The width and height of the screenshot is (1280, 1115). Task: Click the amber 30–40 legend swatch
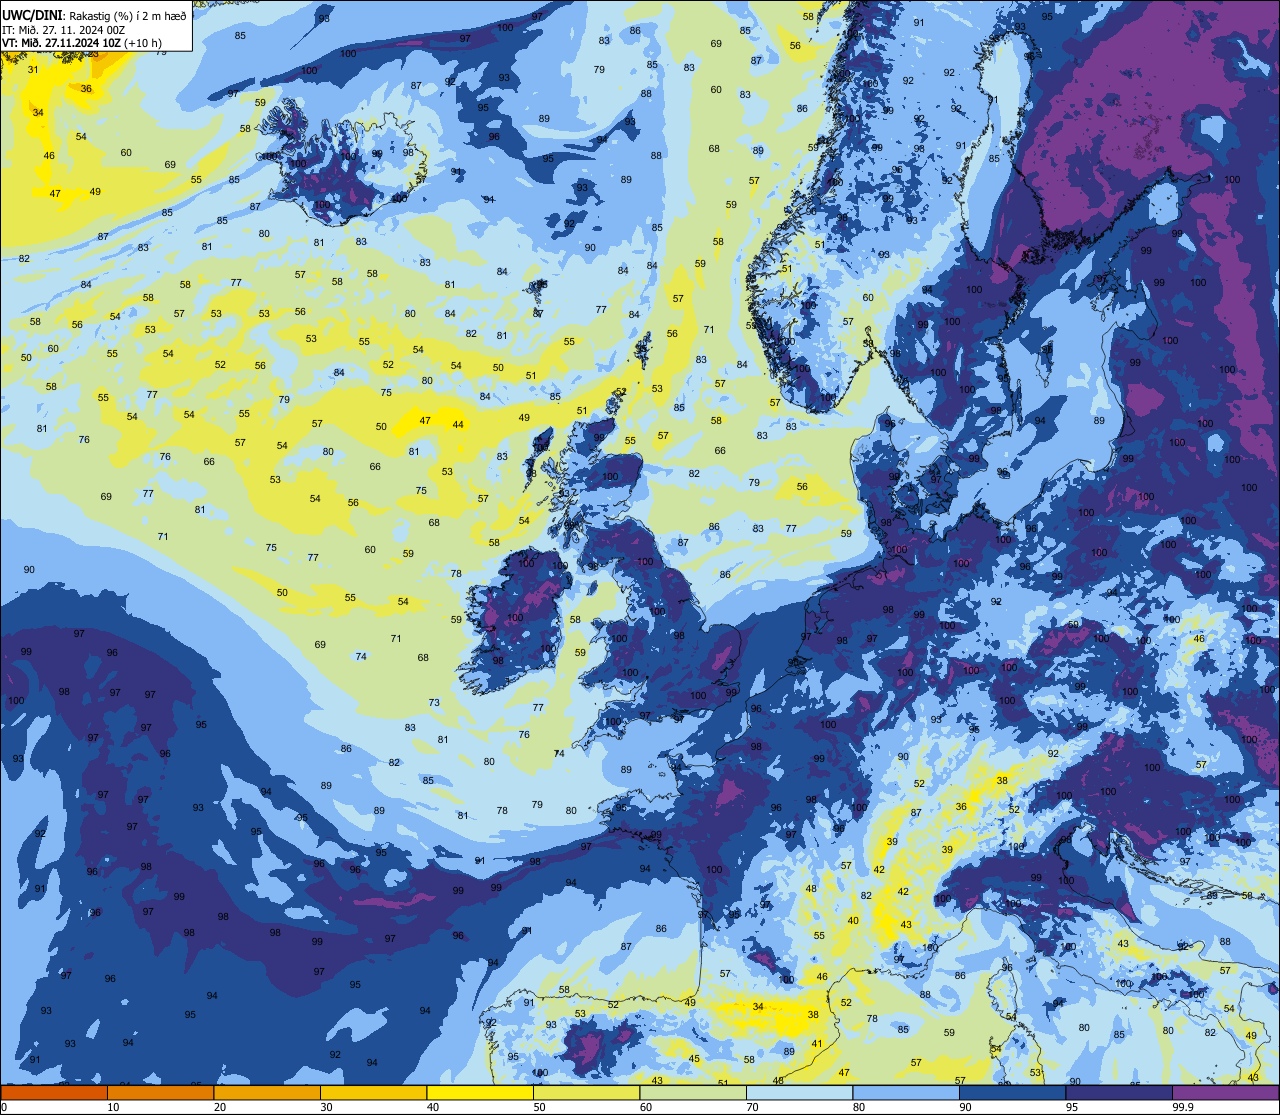point(373,1092)
